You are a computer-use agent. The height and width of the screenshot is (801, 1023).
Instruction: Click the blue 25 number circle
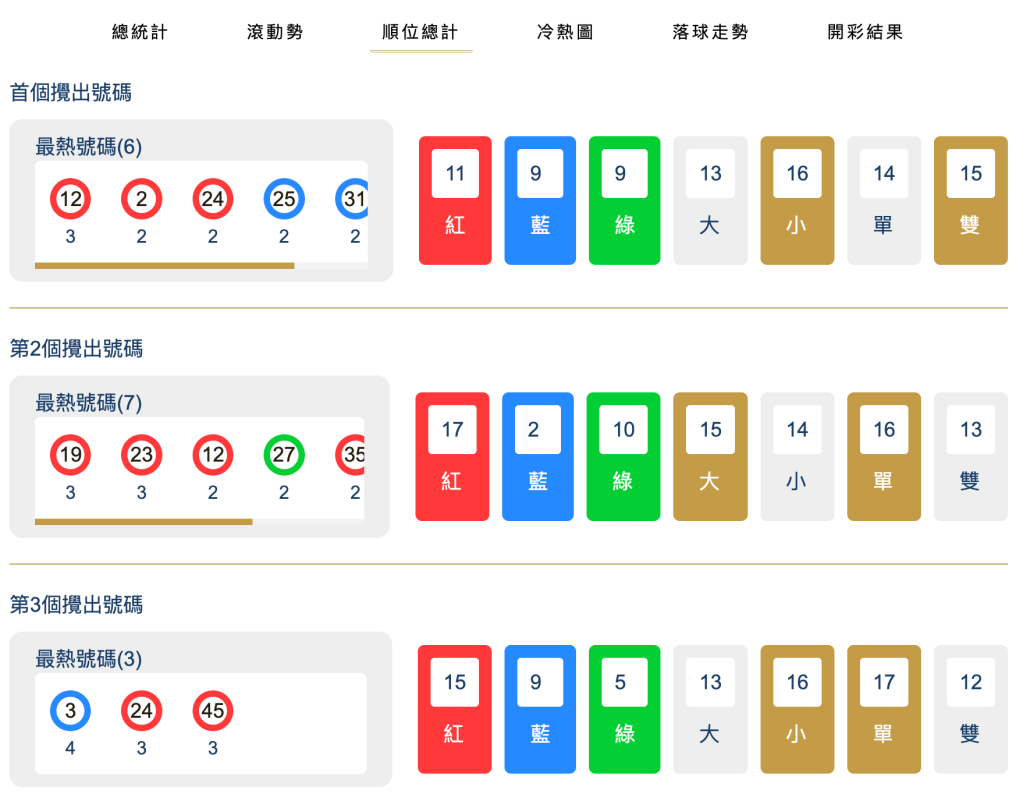click(x=284, y=198)
